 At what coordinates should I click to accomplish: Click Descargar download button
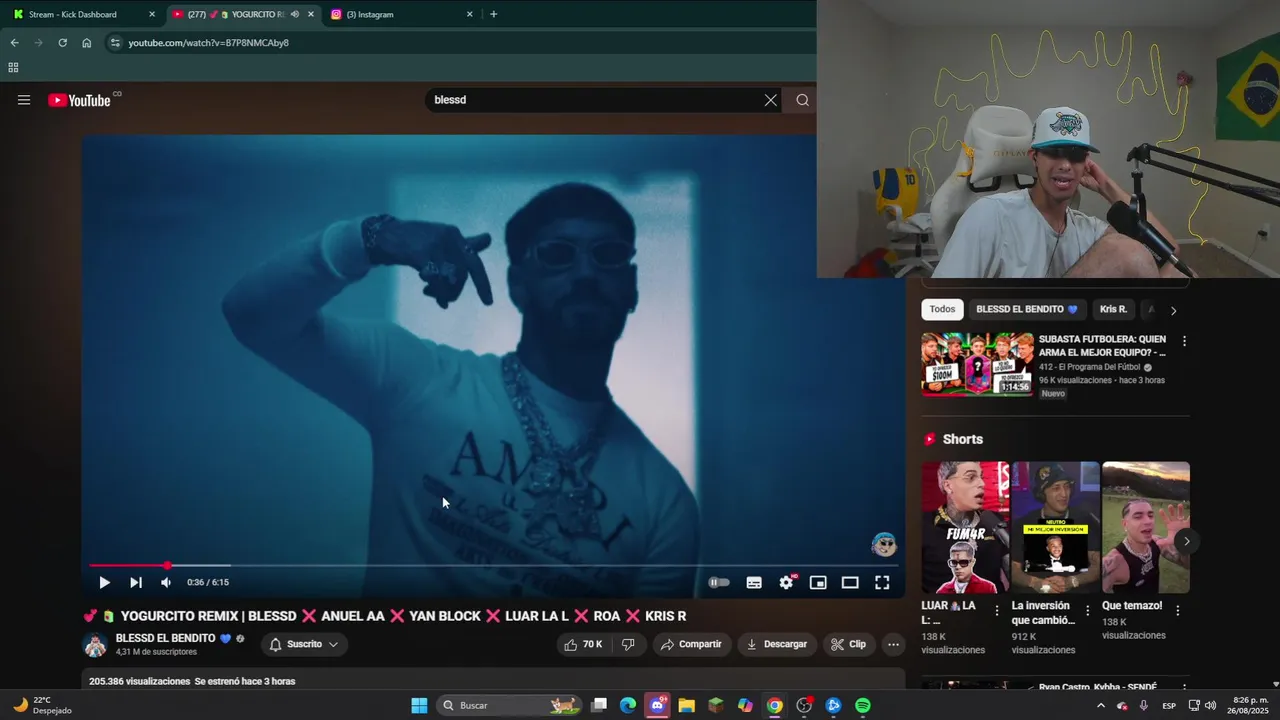(777, 645)
